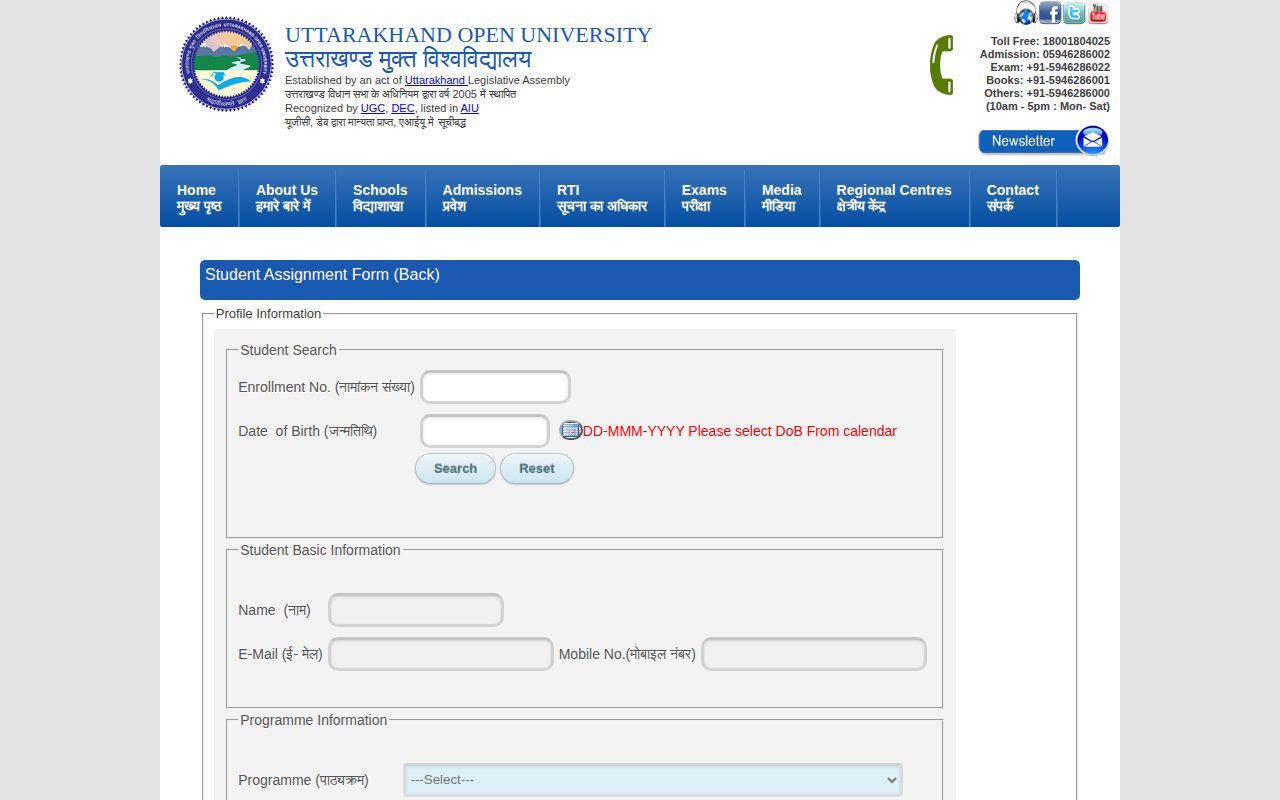
Task: Click the DD-MMM-YYYY red hint text
Action: click(740, 431)
